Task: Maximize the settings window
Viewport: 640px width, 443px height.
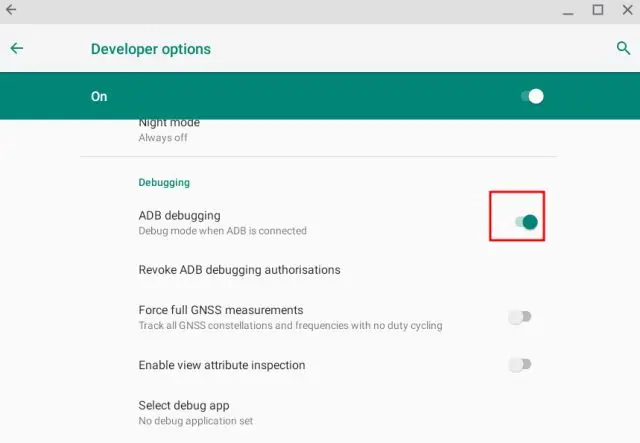Action: click(597, 10)
